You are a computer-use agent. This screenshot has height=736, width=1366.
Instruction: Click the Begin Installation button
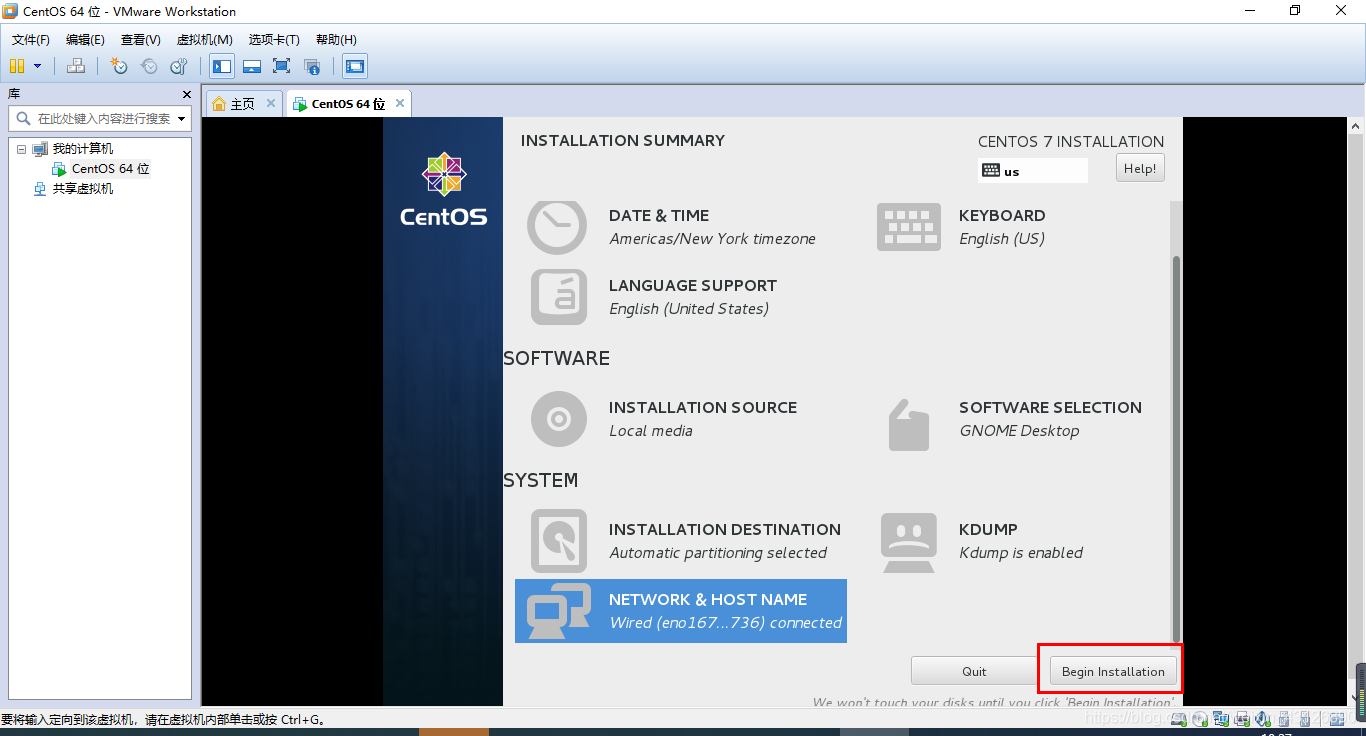click(x=1113, y=671)
